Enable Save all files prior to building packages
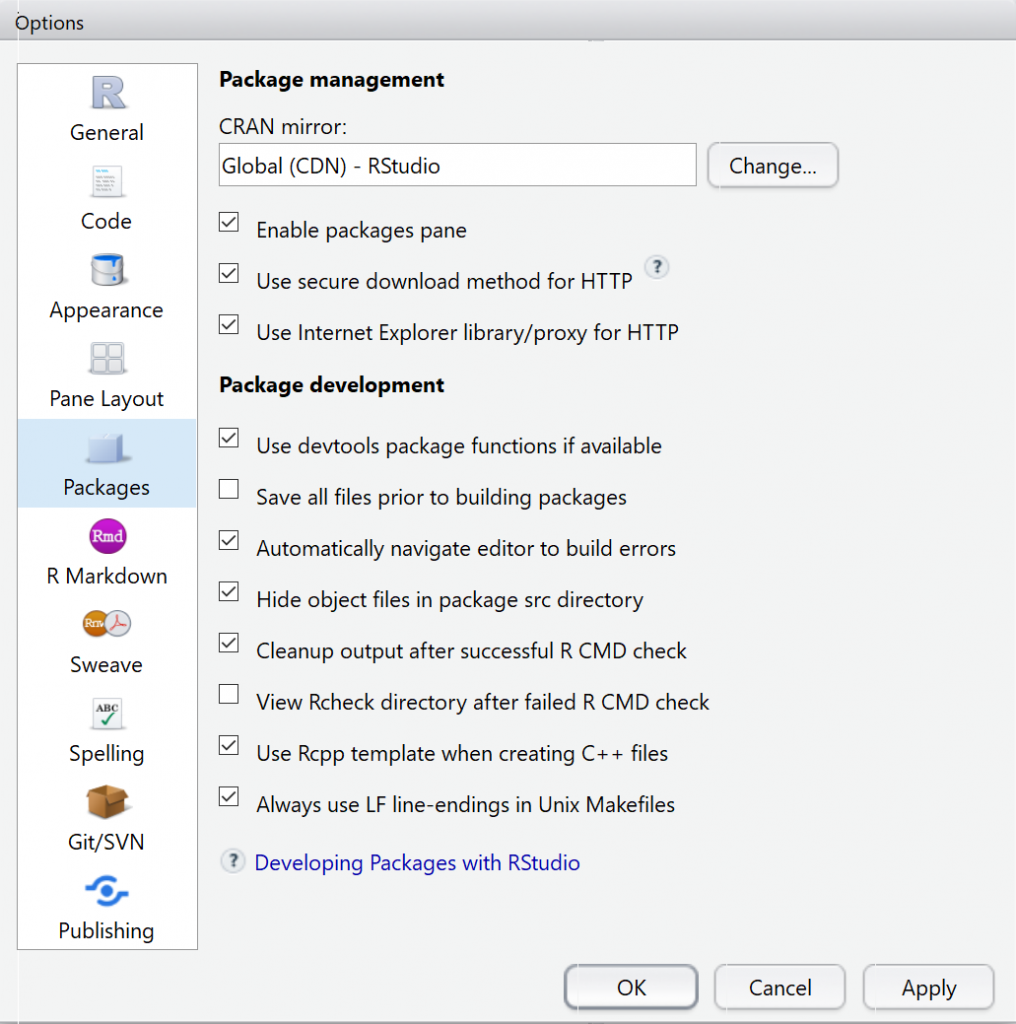Screen dimensions: 1016x1024 [229, 489]
